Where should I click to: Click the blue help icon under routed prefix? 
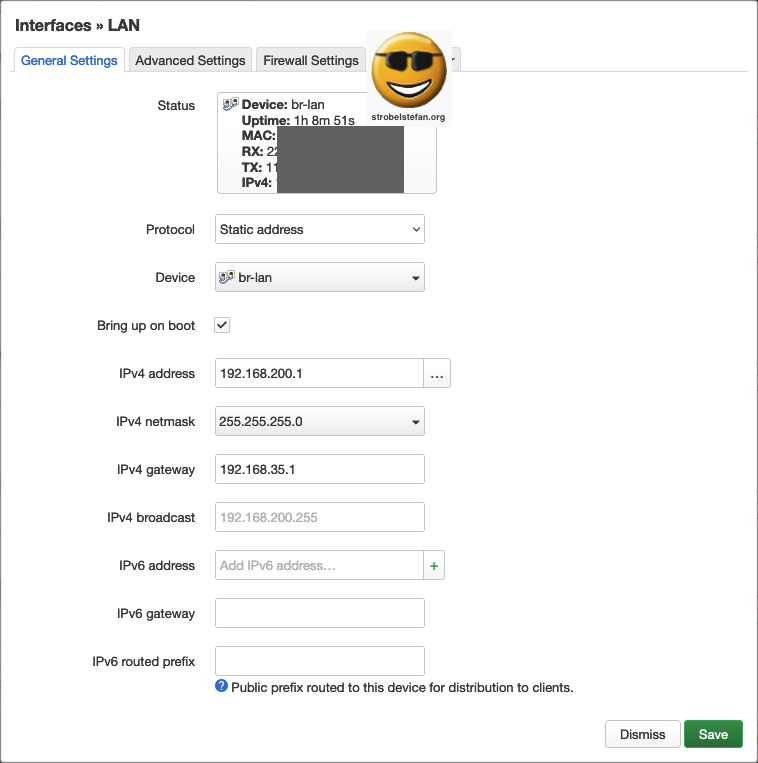[221, 686]
